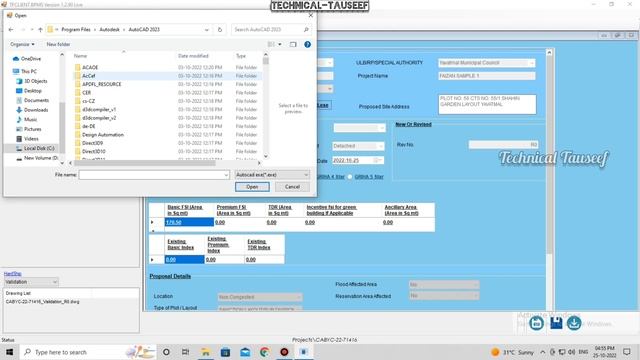
Task: Go back in Open dialog navigation
Action: [11, 30]
